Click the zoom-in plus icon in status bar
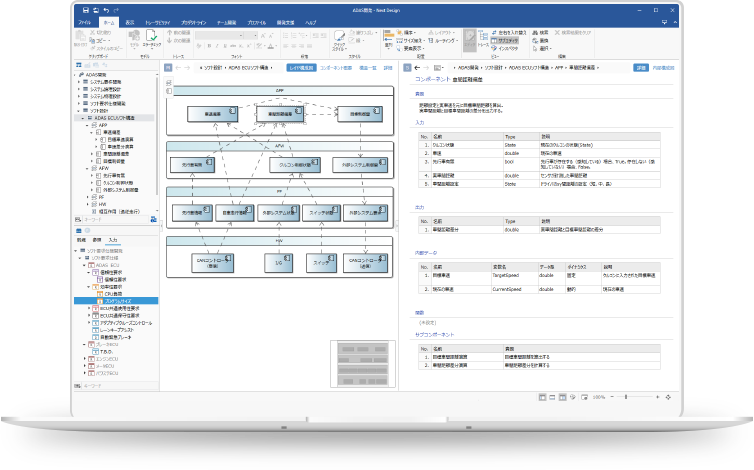This screenshot has width=754, height=470. 657,397
